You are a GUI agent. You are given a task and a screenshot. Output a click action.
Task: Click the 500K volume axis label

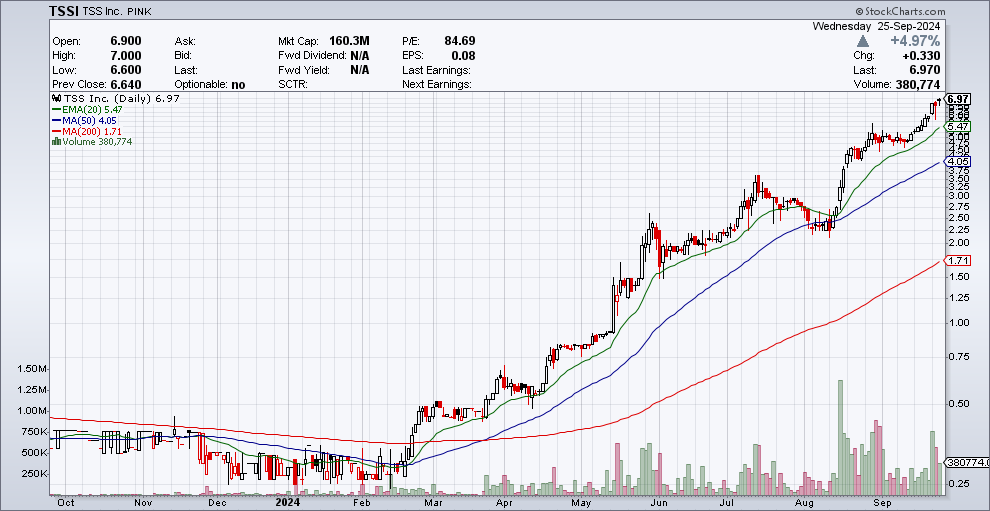35,453
